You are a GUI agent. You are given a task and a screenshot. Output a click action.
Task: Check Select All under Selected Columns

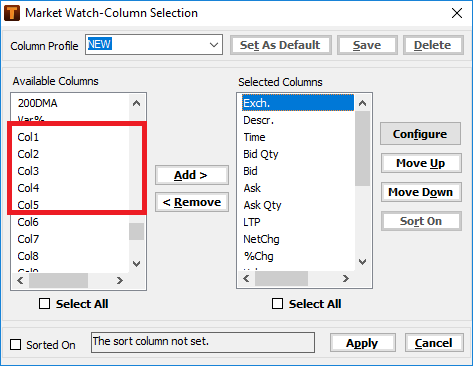pyautogui.click(x=277, y=304)
